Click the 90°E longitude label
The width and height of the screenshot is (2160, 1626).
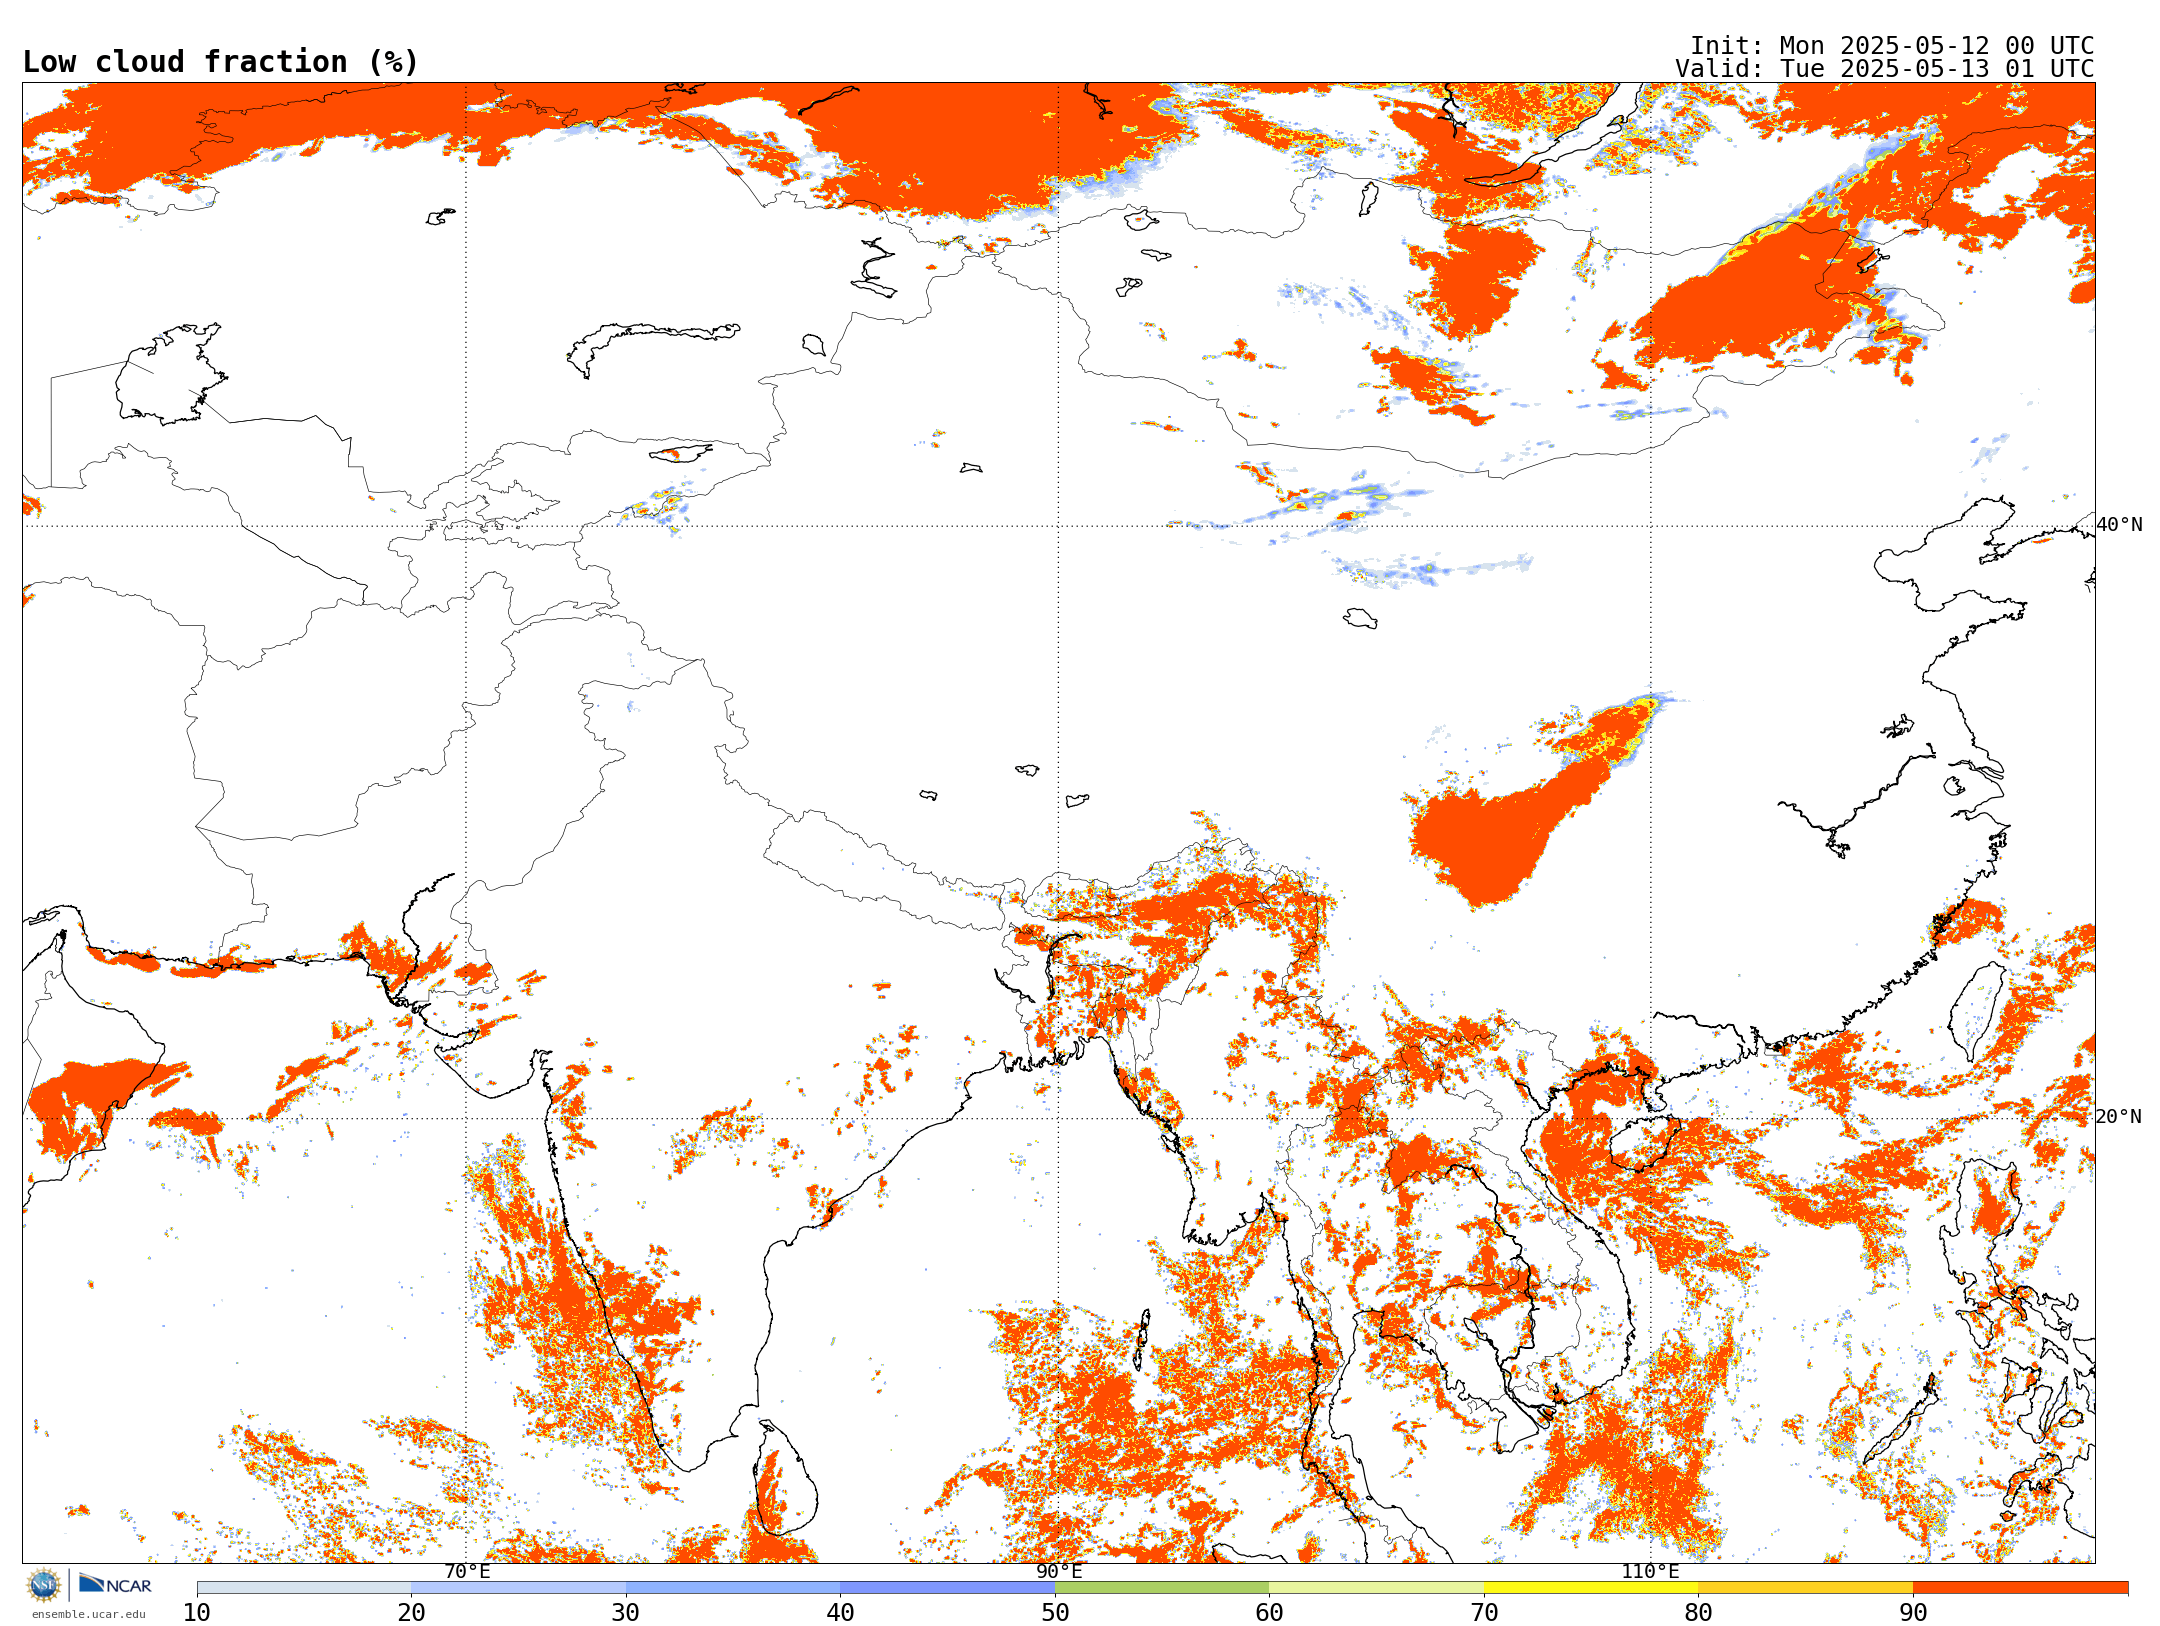(x=1059, y=1571)
